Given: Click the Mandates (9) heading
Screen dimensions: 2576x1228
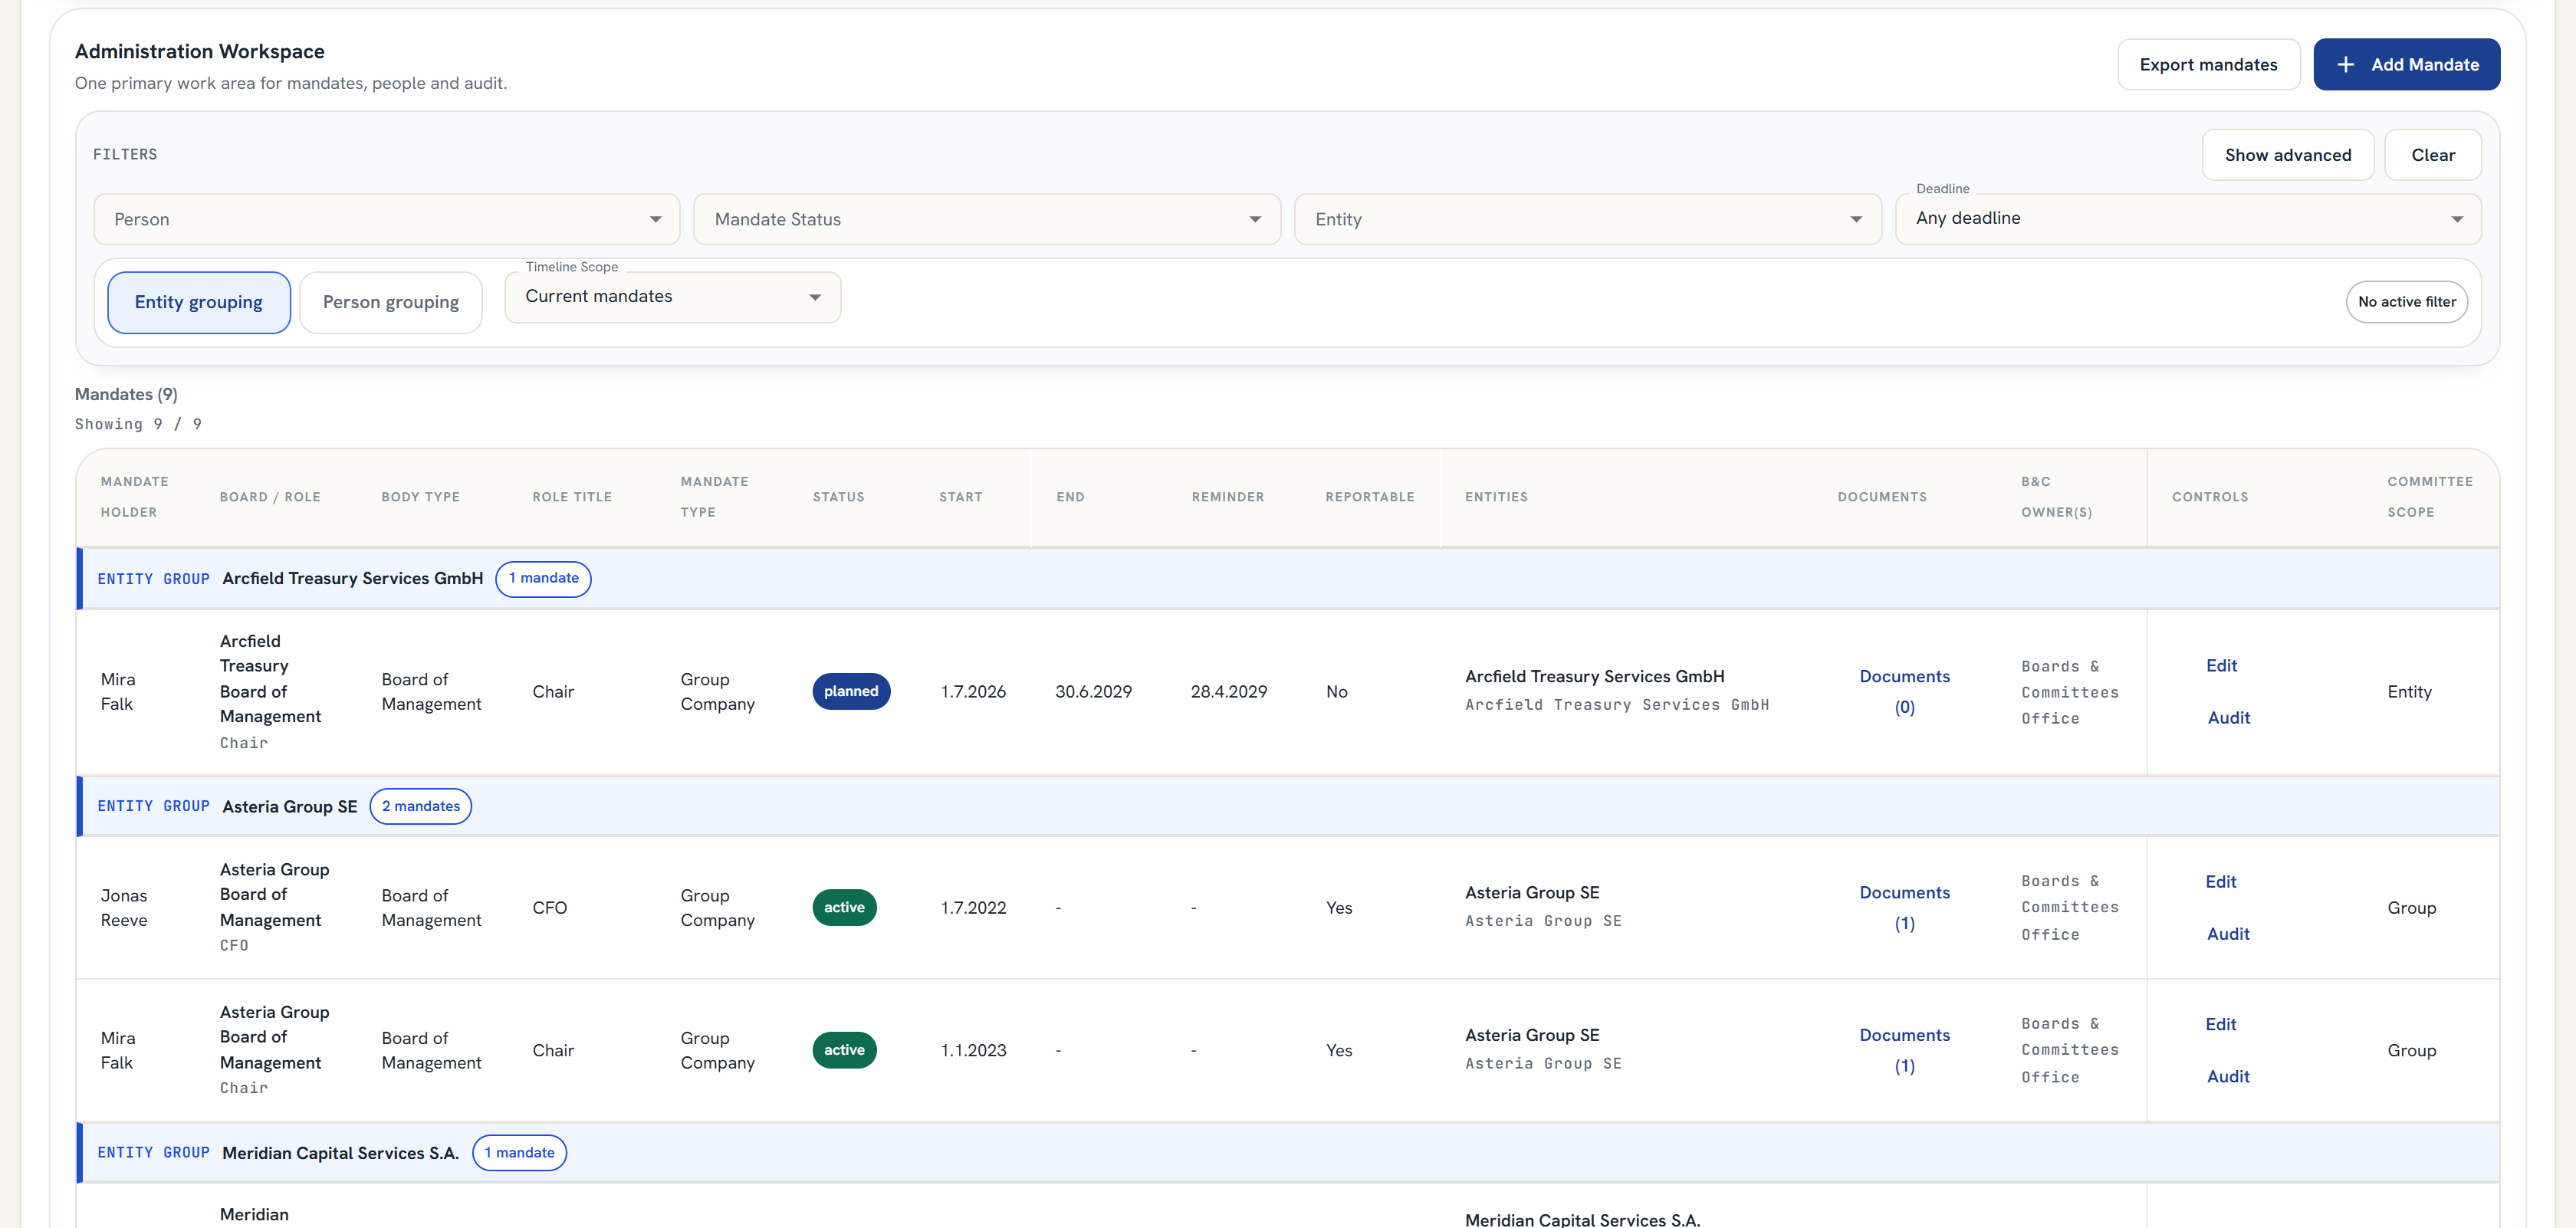Looking at the screenshot, I should click(126, 394).
